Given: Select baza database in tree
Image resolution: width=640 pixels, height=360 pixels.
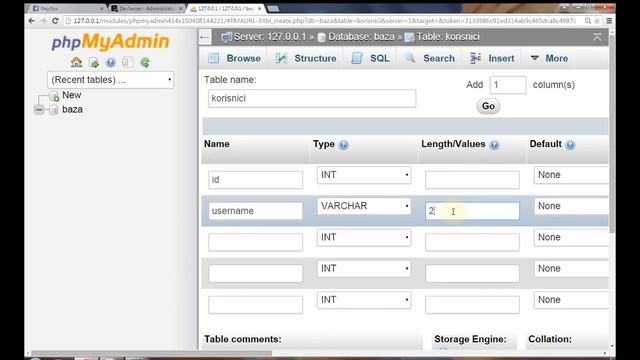Looking at the screenshot, I should pos(72,109).
